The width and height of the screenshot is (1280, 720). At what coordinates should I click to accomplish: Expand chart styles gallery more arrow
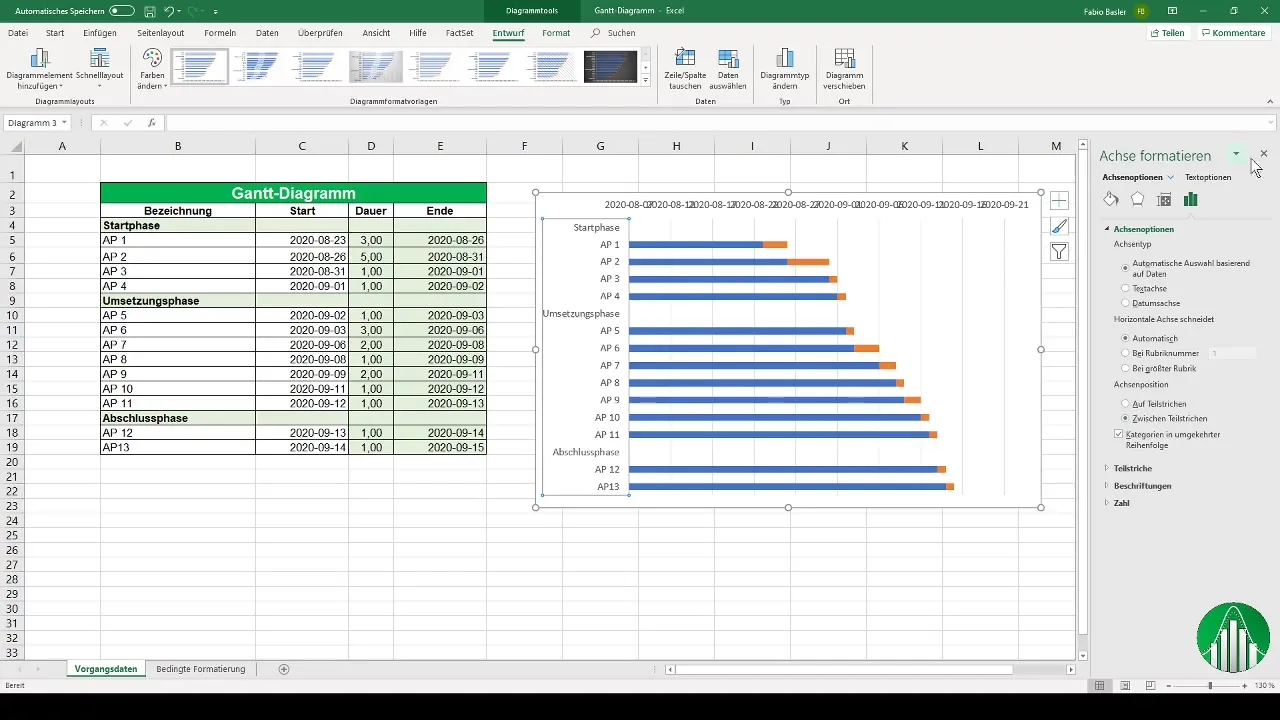coord(646,79)
